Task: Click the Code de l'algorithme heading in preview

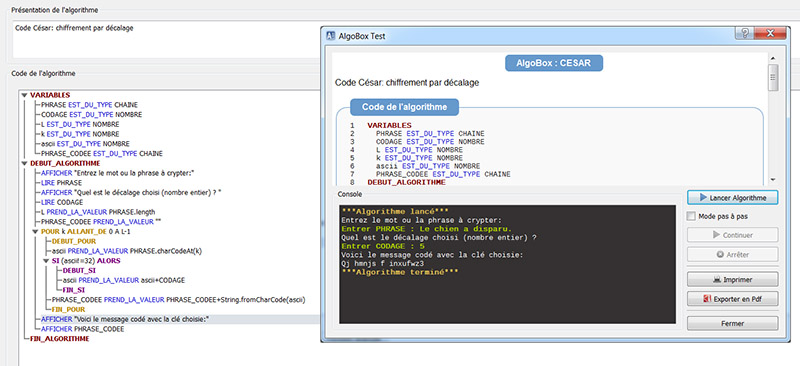Action: [404, 107]
